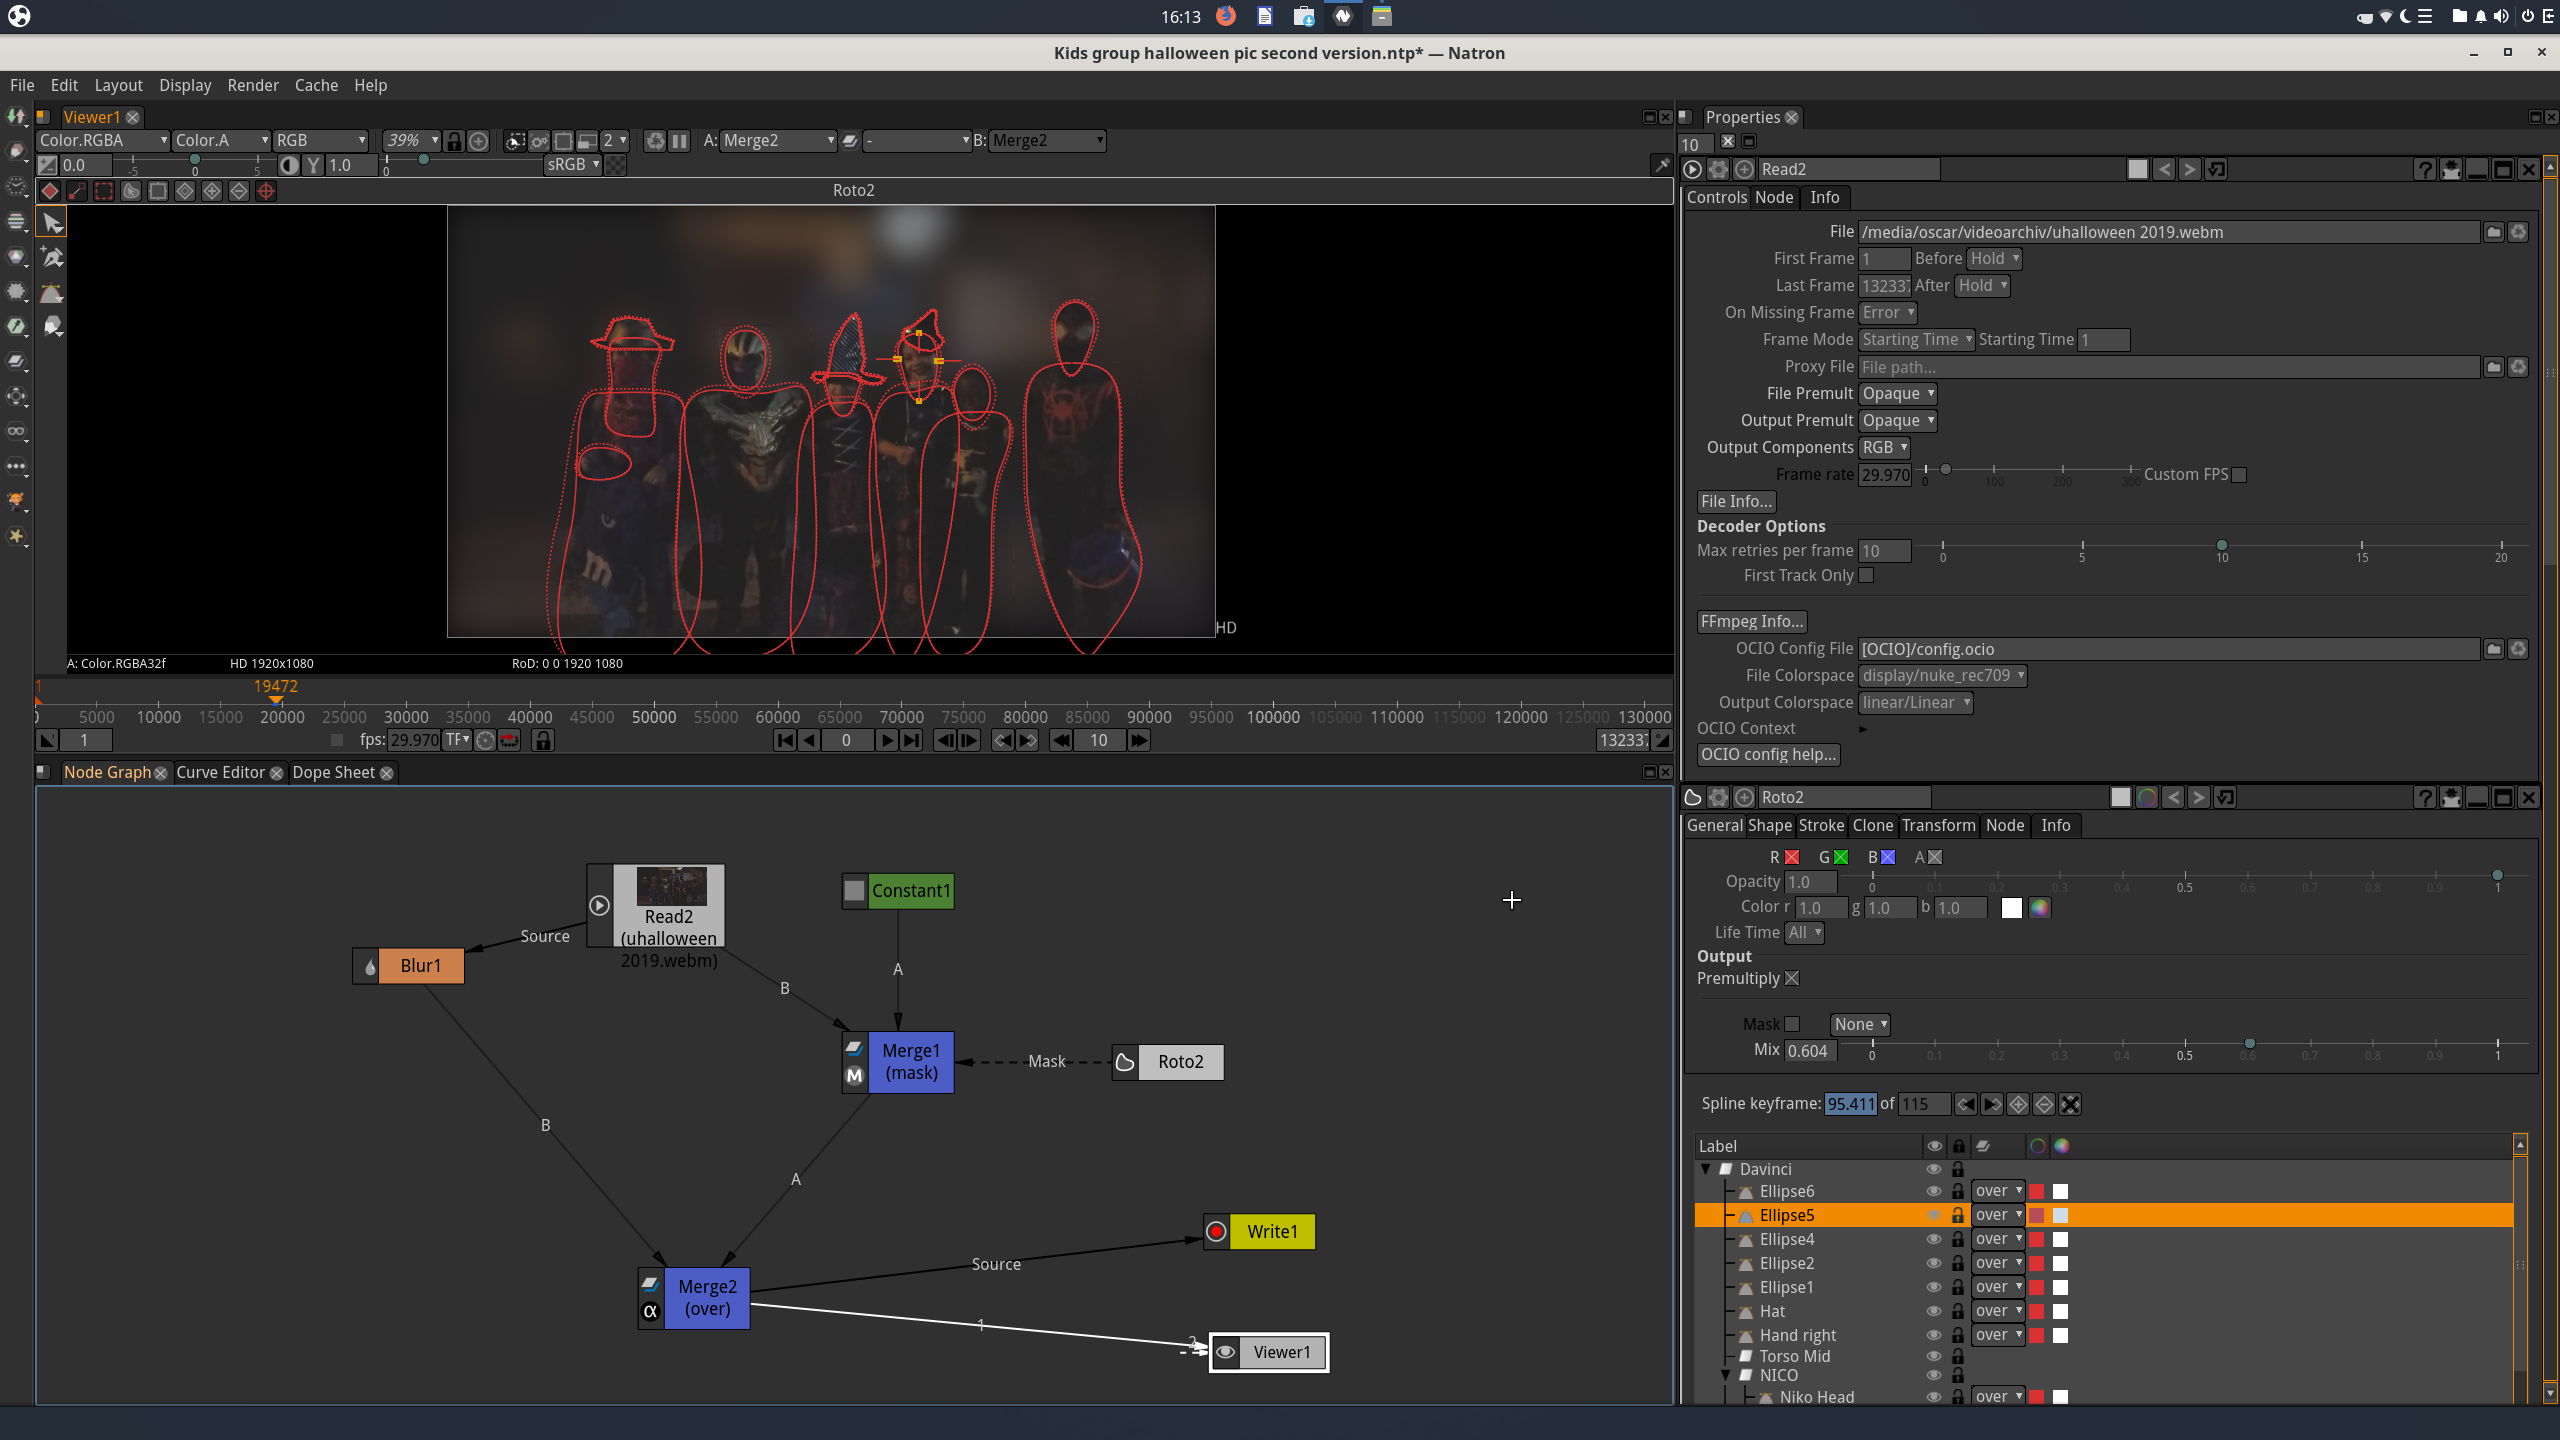Toggle Custom FPS checkbox

[x=2239, y=475]
